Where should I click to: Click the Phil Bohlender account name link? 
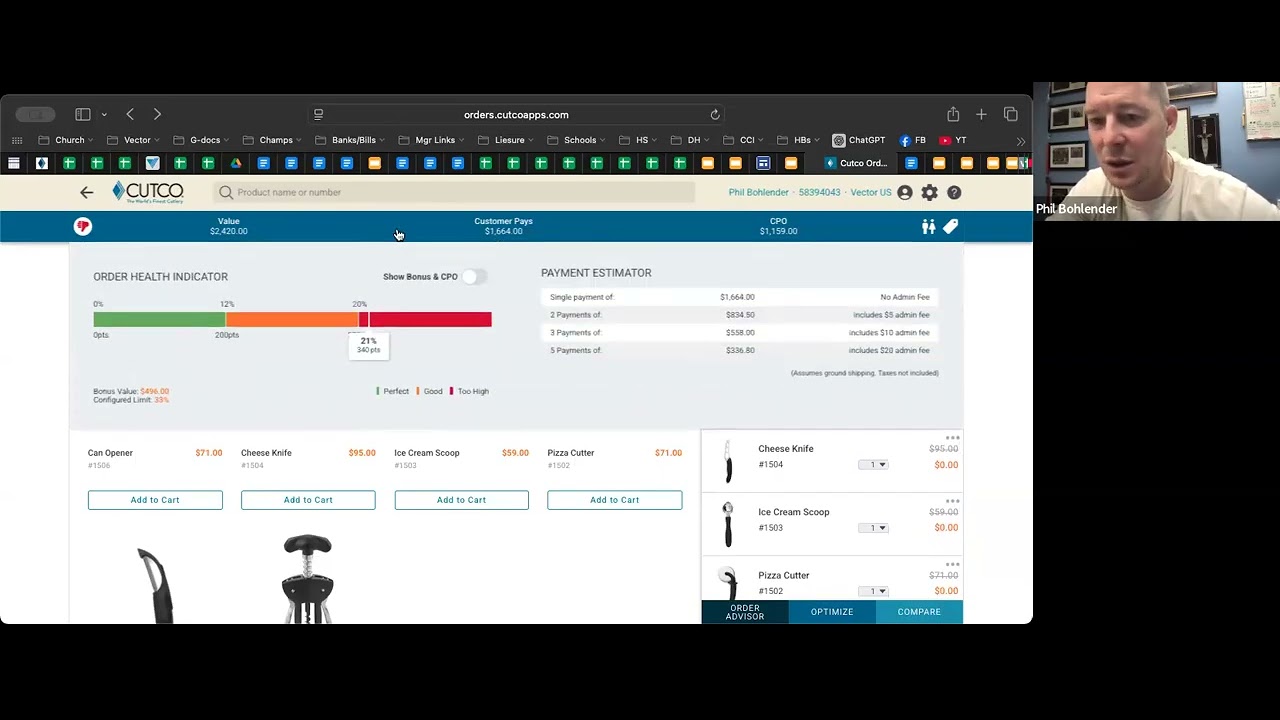[759, 193]
